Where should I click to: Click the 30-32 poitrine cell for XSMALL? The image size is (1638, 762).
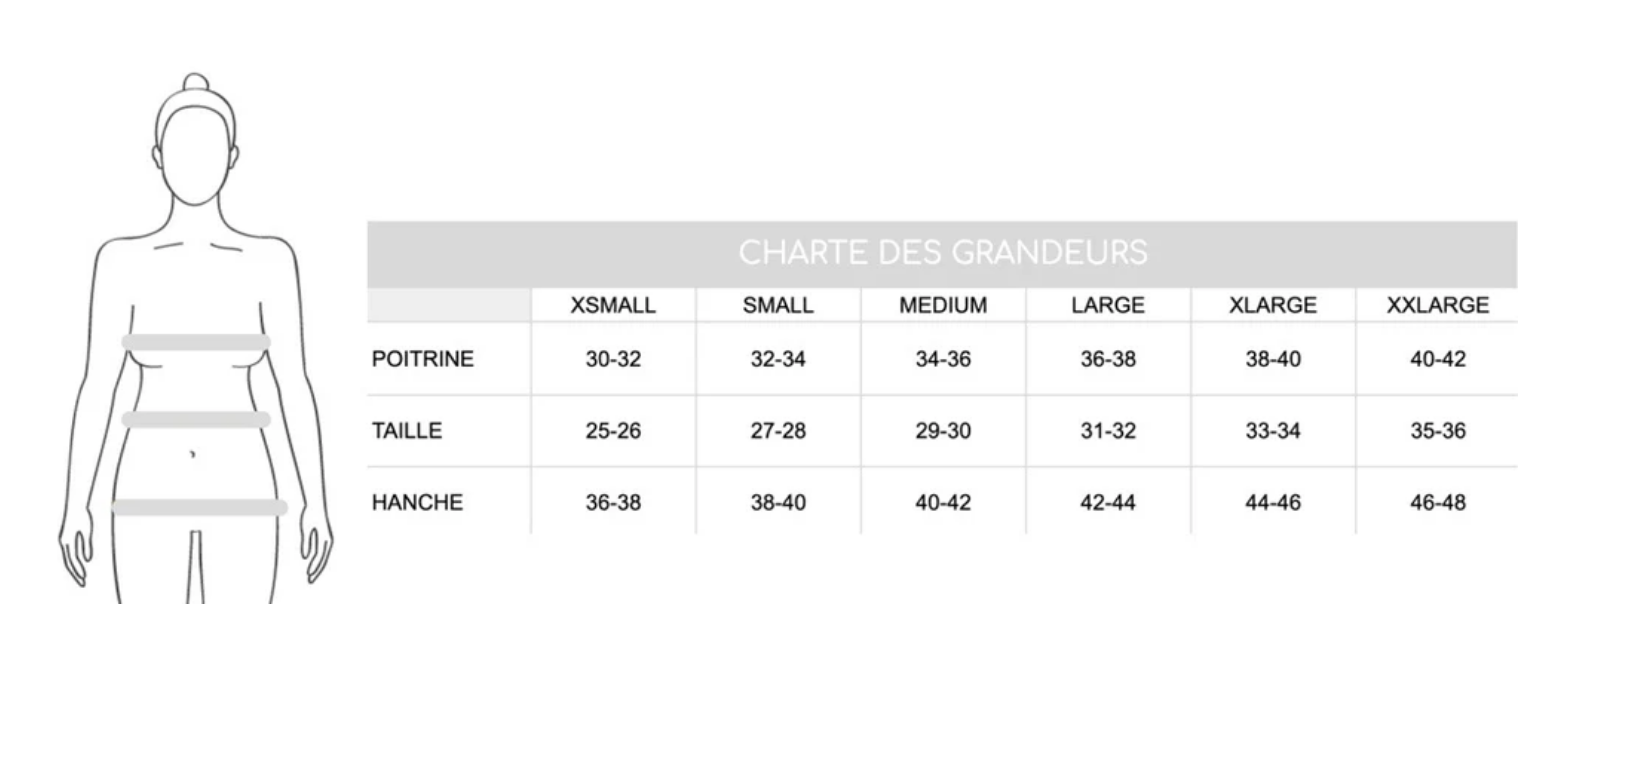click(613, 359)
